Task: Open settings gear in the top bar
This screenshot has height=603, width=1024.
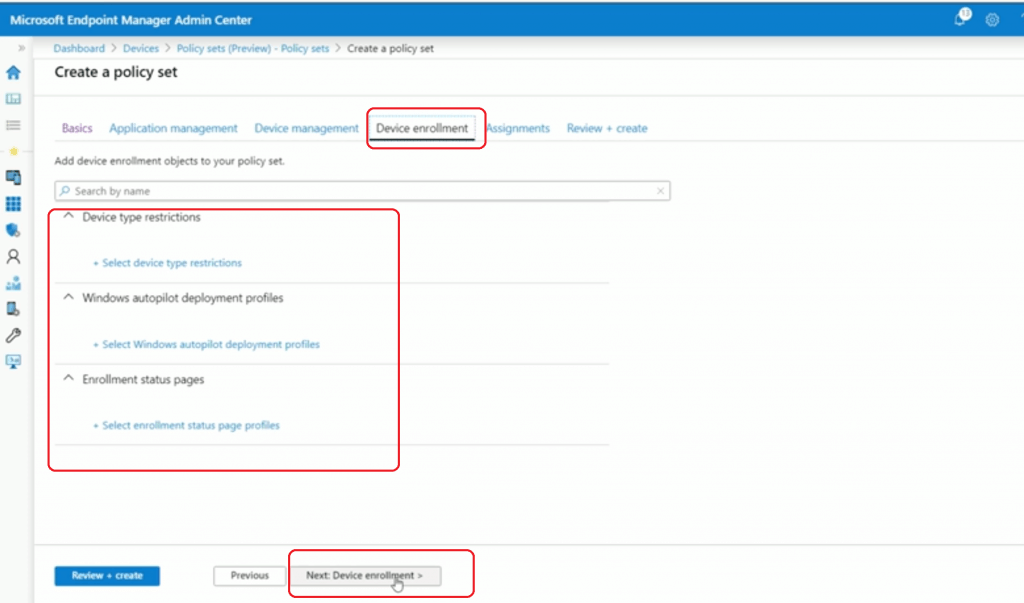Action: pos(992,20)
